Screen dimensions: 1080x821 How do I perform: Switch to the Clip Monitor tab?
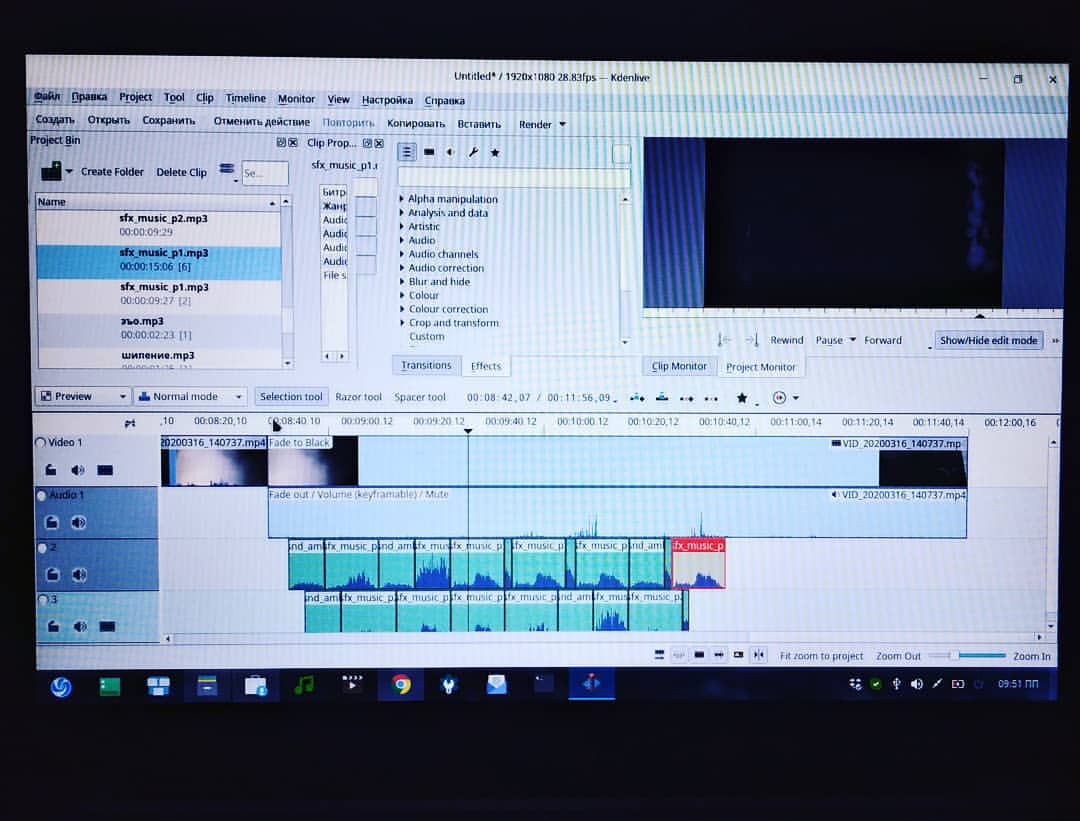click(x=679, y=366)
